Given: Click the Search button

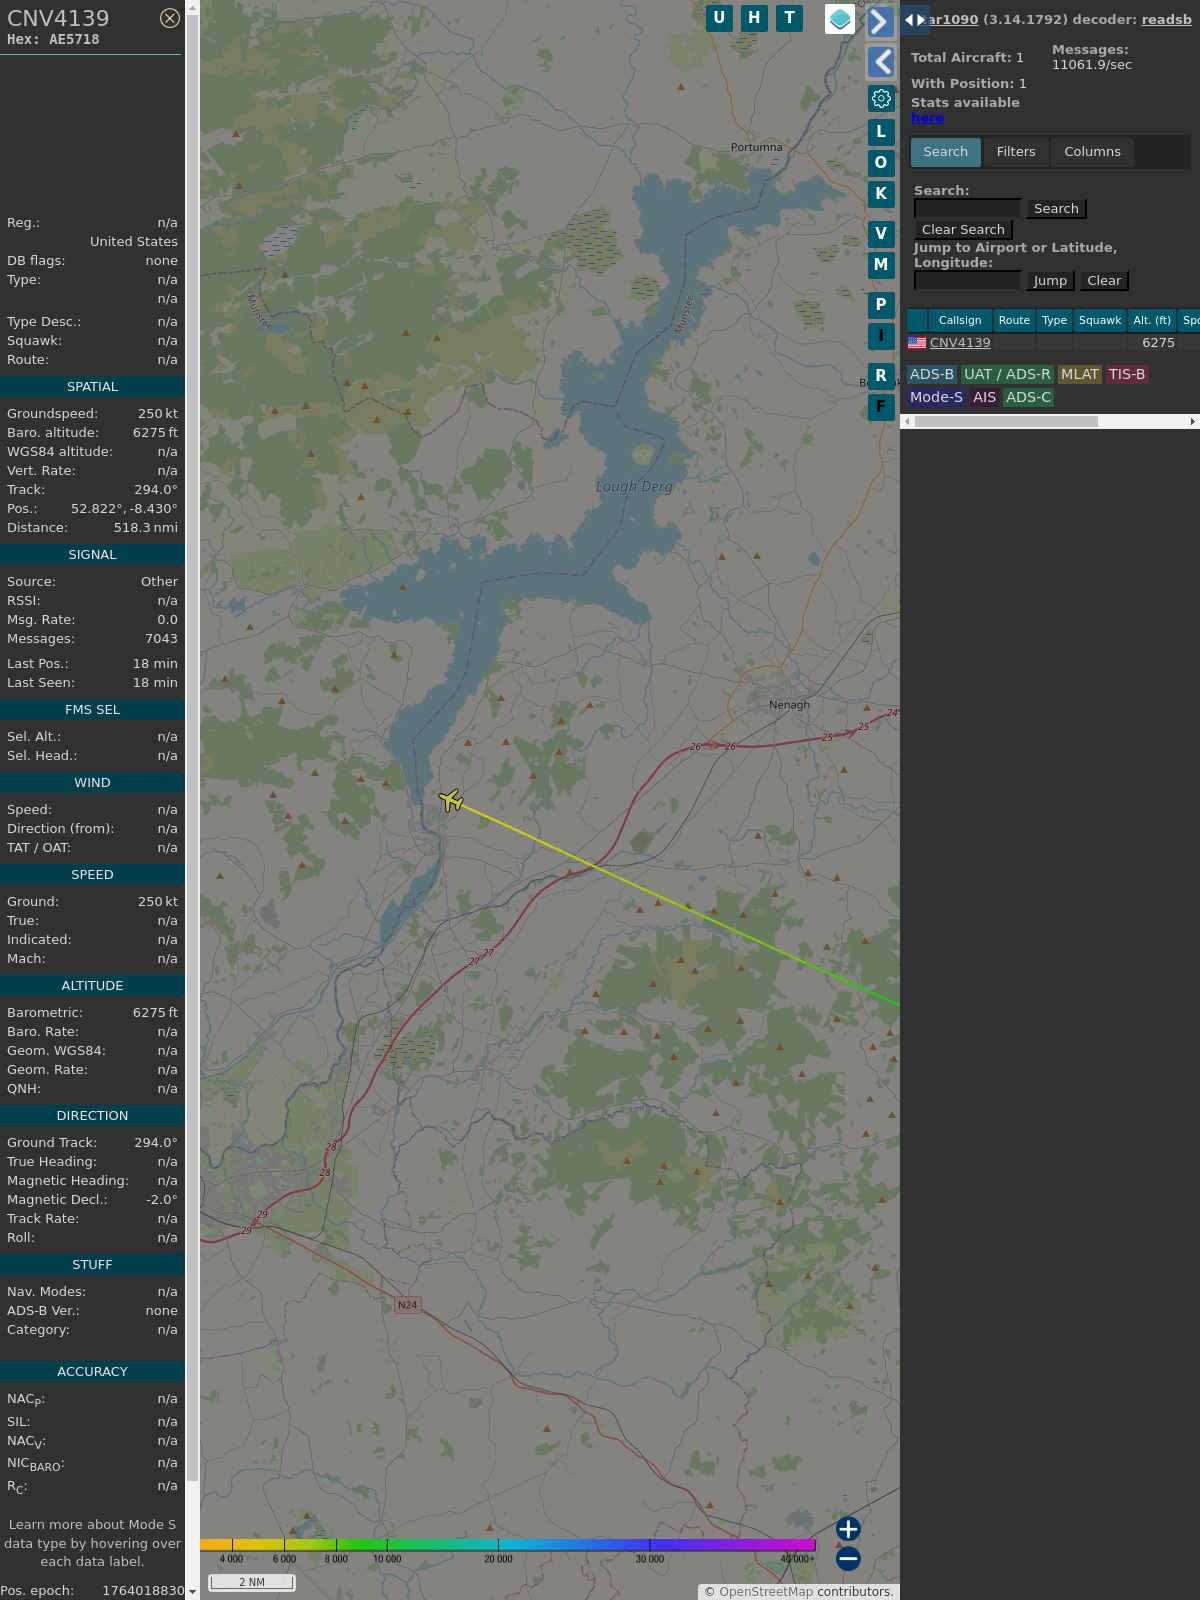Looking at the screenshot, I should [1056, 208].
